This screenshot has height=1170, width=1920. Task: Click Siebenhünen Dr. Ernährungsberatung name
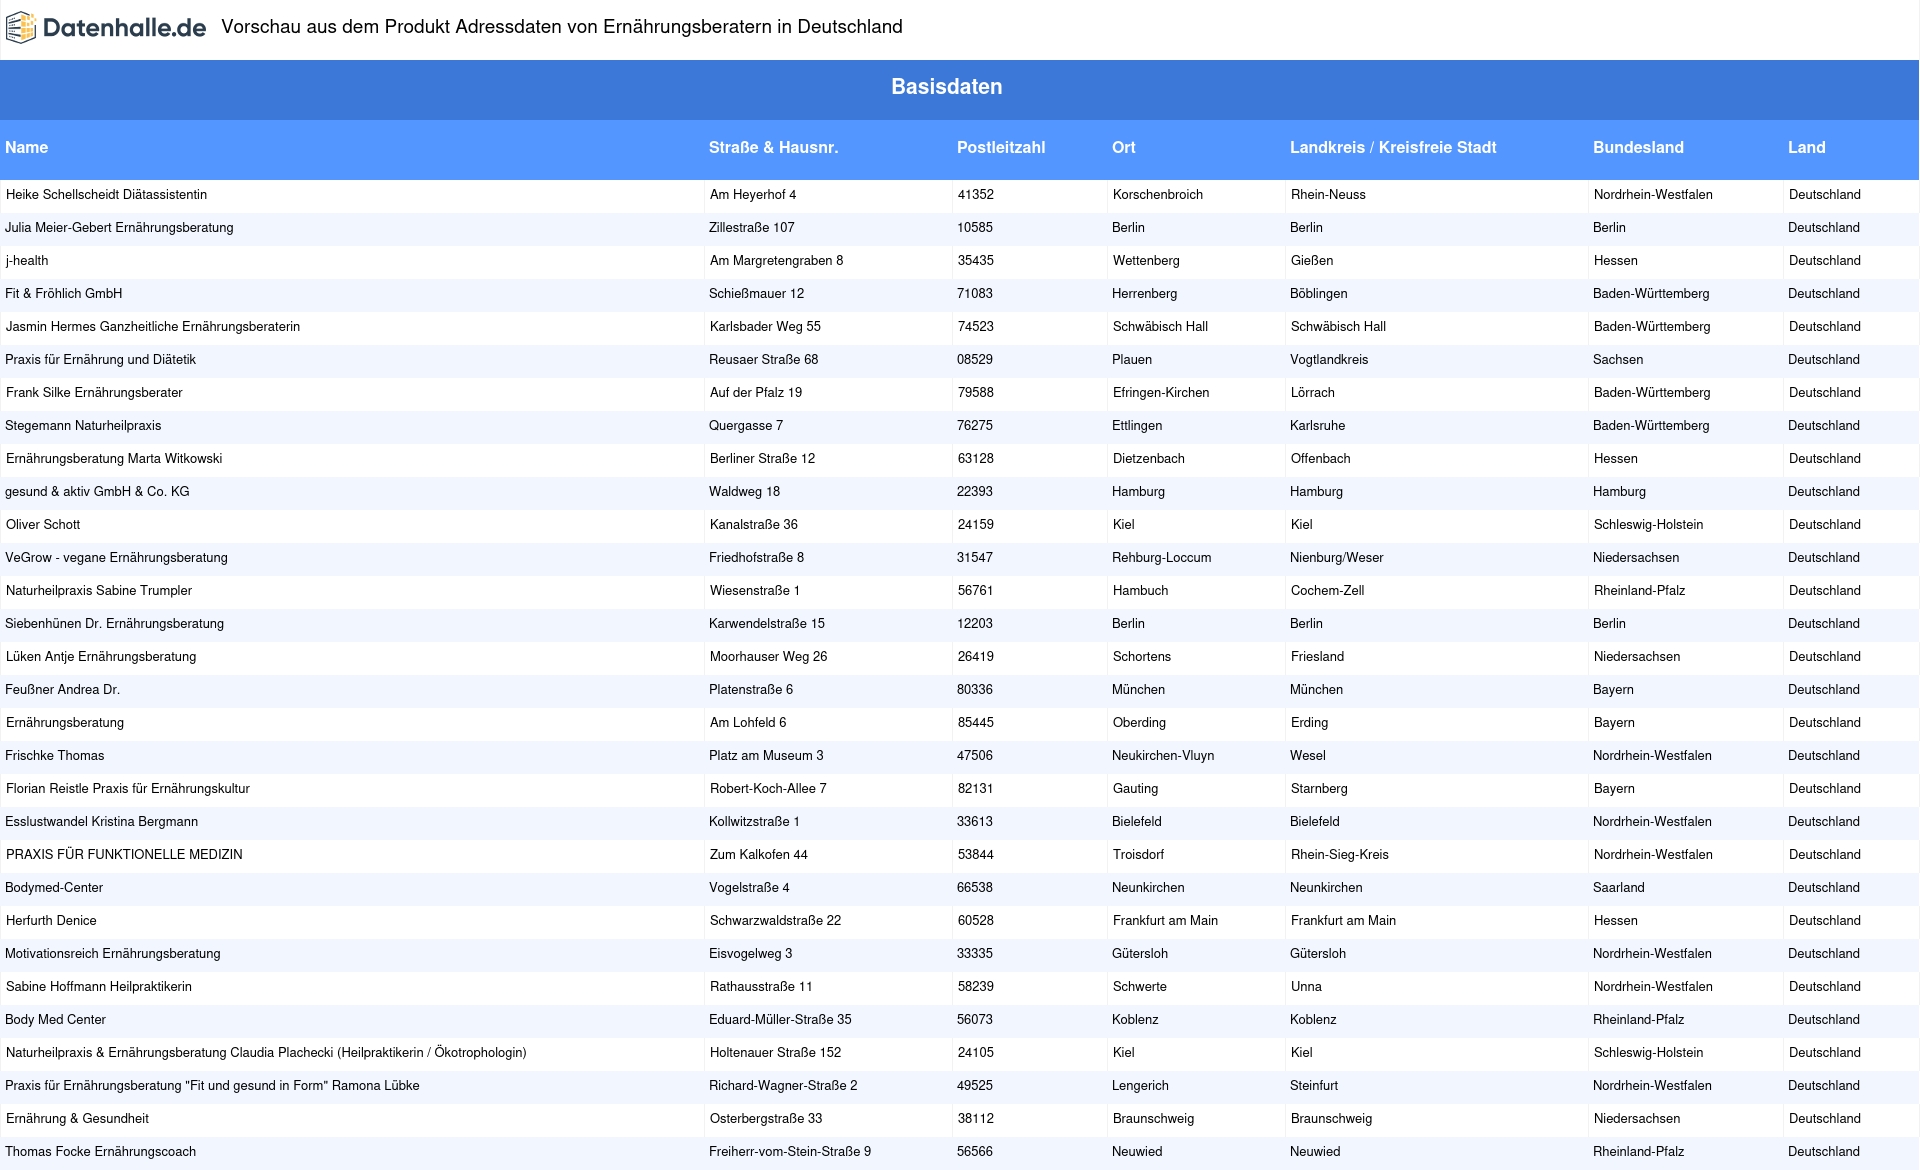(114, 624)
